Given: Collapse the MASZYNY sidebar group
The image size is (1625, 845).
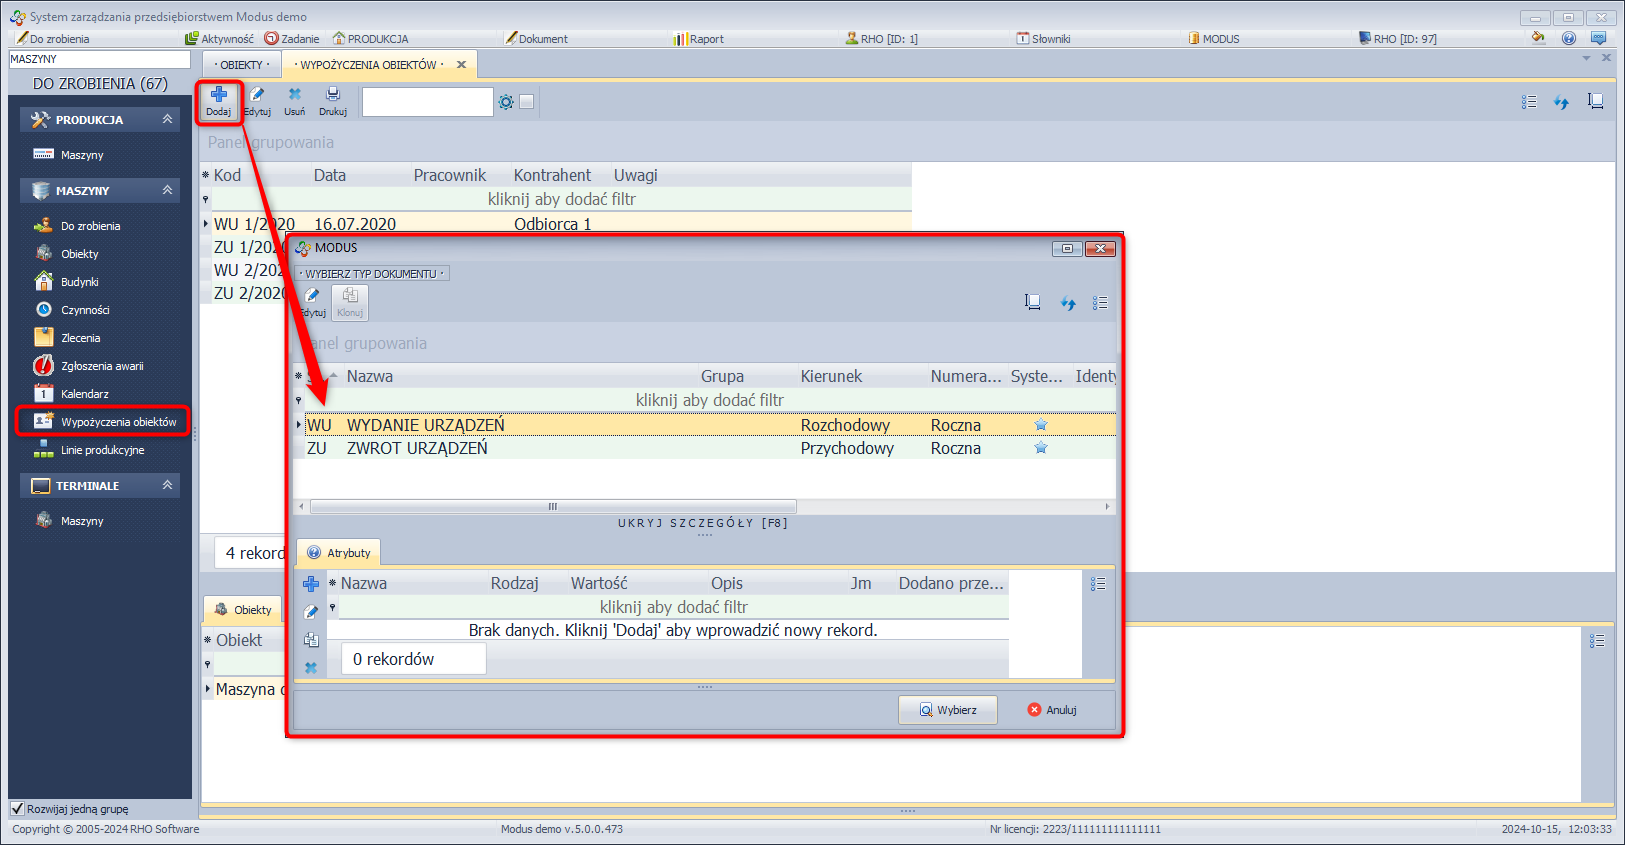Looking at the screenshot, I should point(167,190).
